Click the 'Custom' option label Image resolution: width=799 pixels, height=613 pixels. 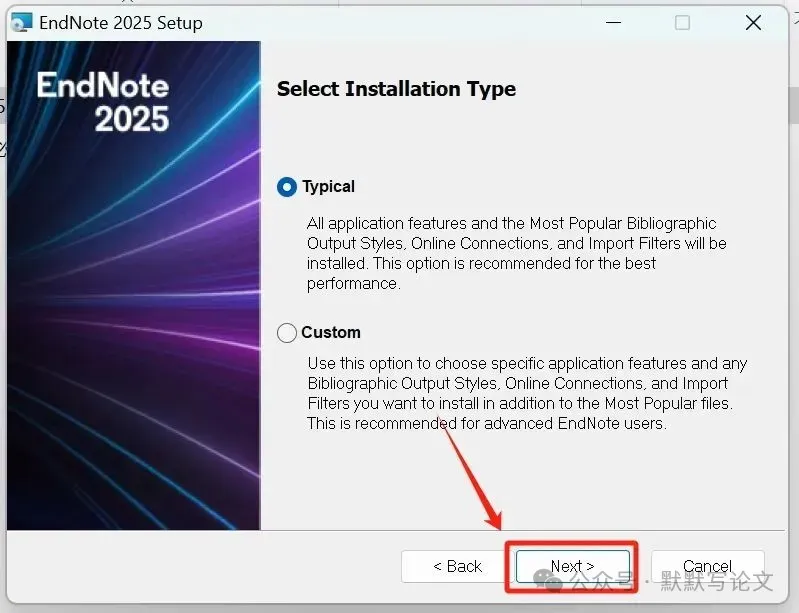pos(331,332)
